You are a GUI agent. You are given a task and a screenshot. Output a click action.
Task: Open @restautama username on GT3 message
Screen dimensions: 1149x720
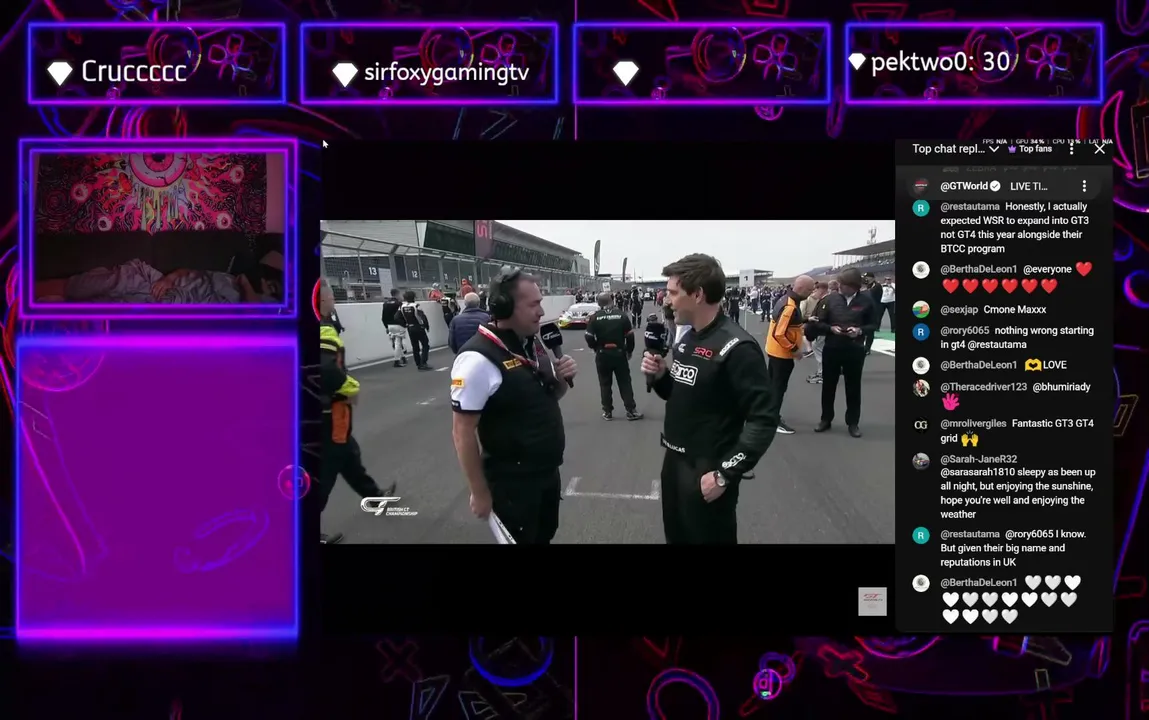pyautogui.click(x=969, y=207)
